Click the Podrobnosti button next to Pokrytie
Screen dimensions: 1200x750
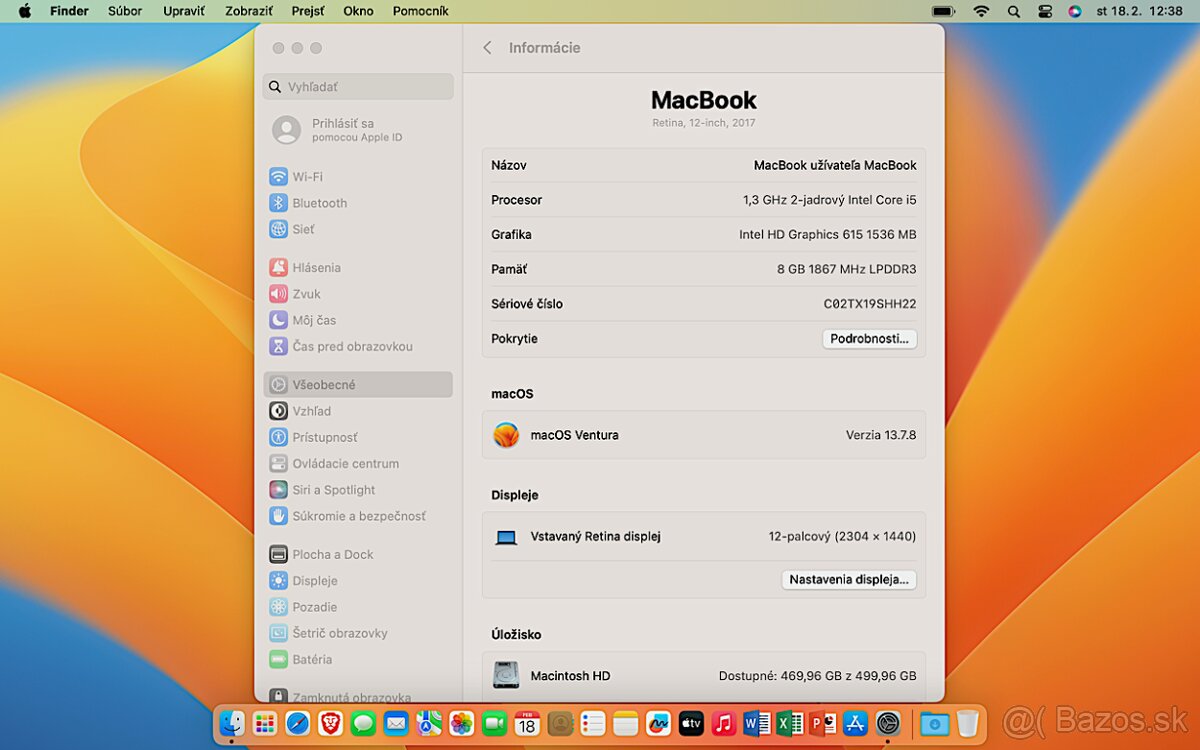[869, 338]
